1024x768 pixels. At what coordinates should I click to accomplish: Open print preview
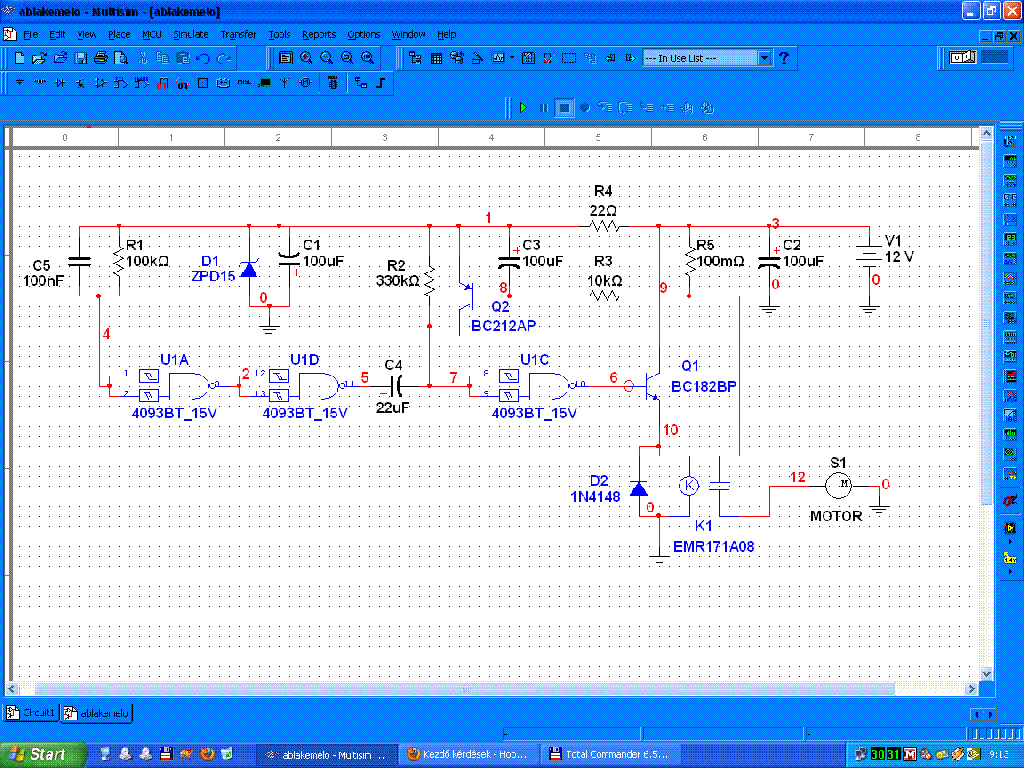coord(121,58)
